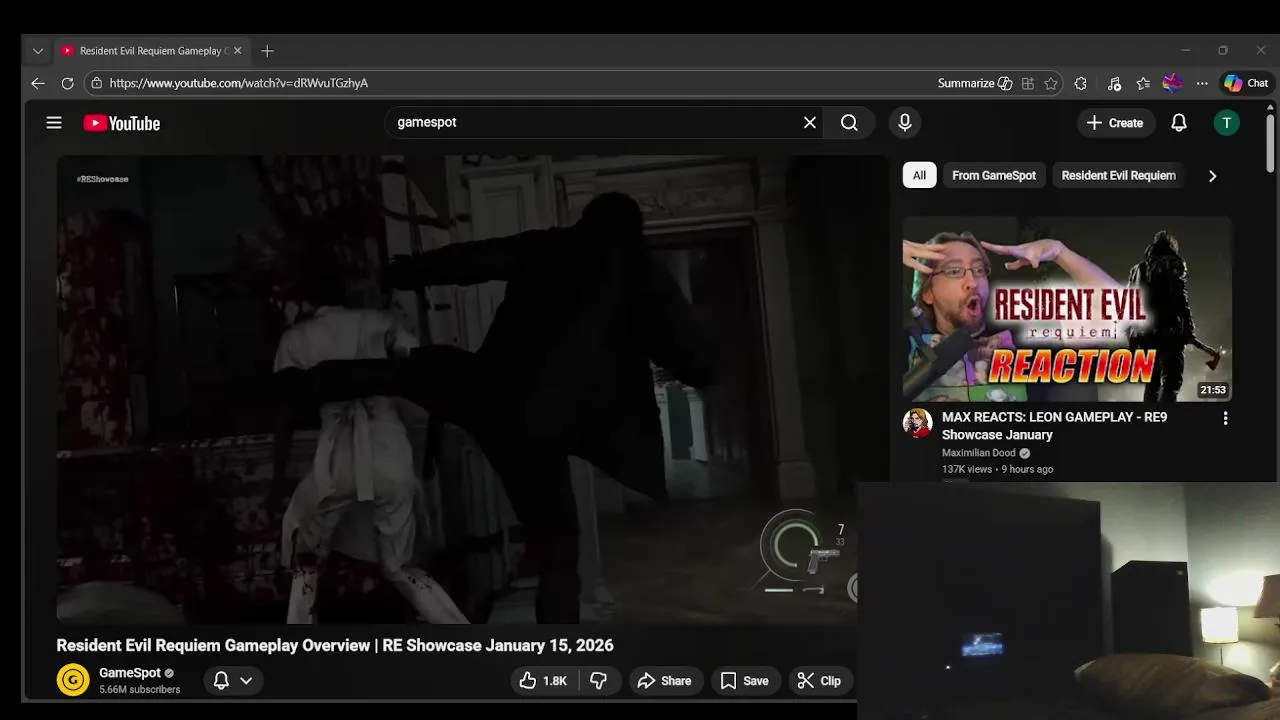The height and width of the screenshot is (720, 1280).
Task: View site information lock icon
Action: [96, 83]
